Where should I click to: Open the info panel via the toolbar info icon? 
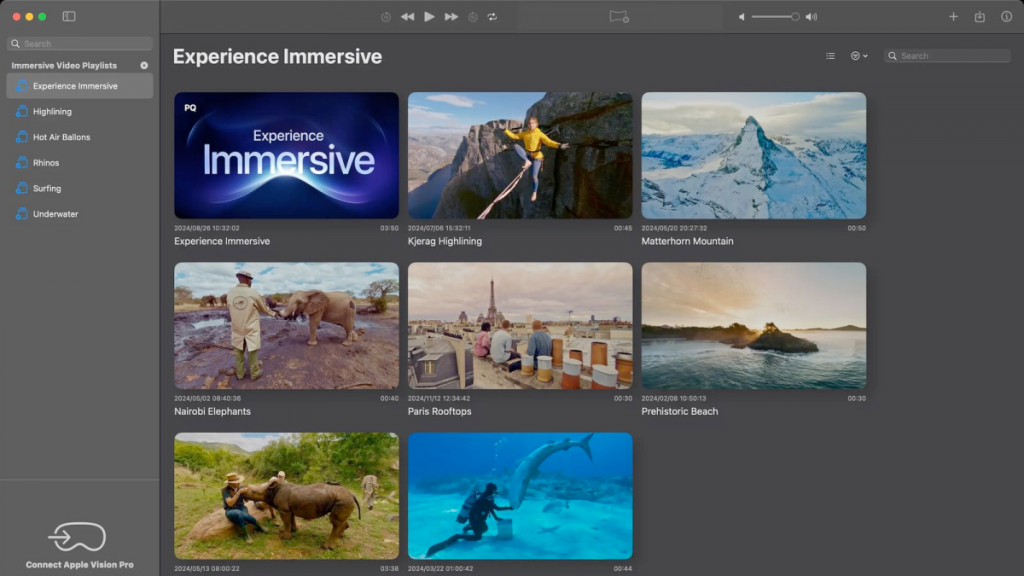tap(1006, 16)
